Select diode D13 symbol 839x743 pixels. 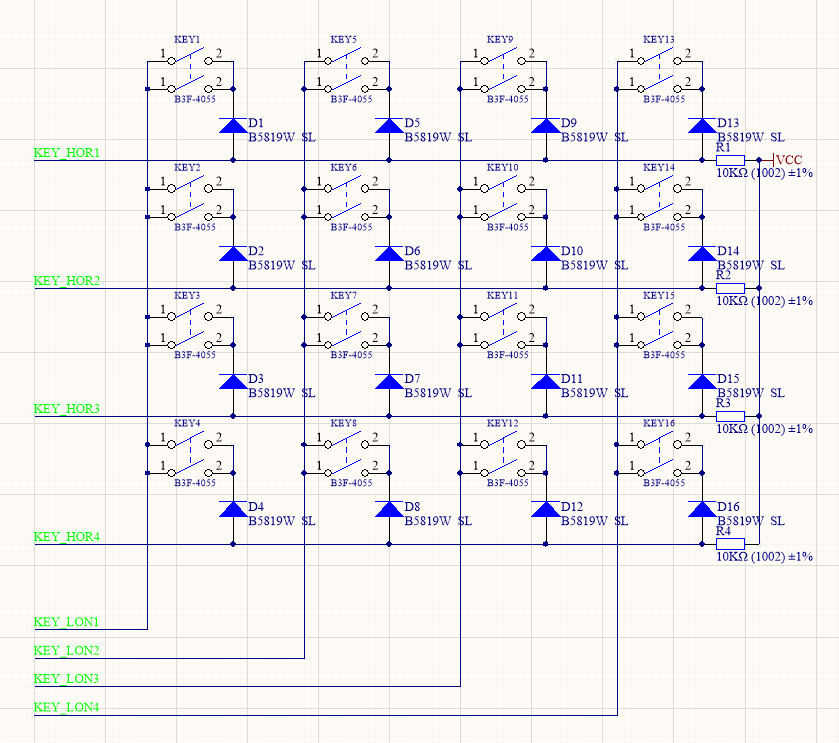[702, 126]
